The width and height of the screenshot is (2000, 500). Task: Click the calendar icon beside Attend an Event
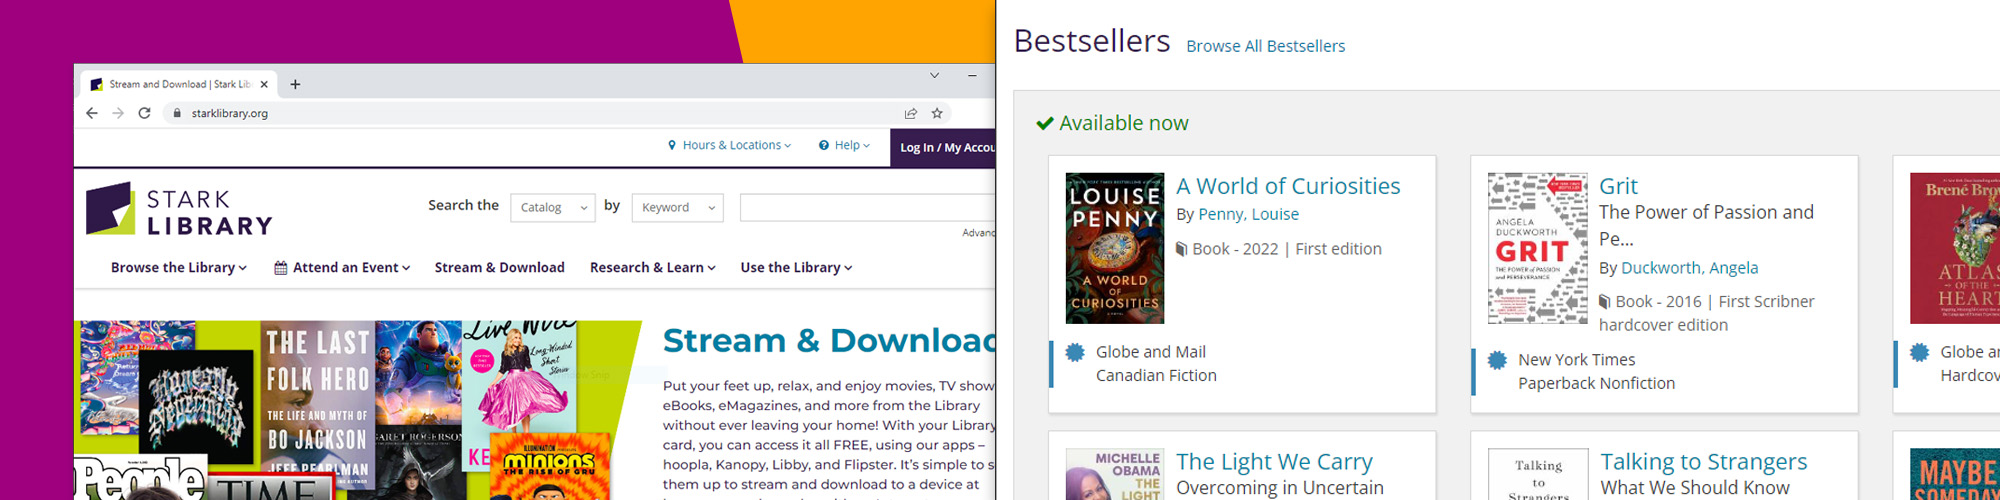281,268
